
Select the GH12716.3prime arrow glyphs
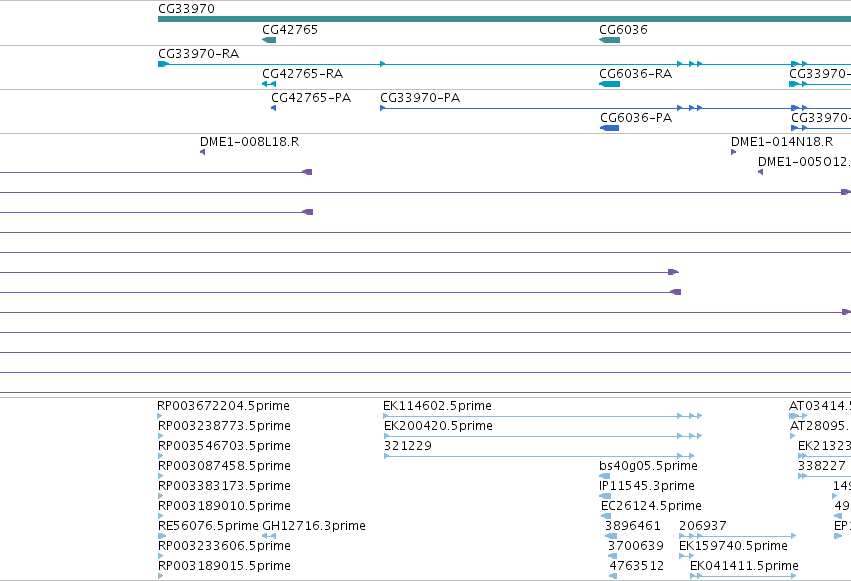click(269, 536)
